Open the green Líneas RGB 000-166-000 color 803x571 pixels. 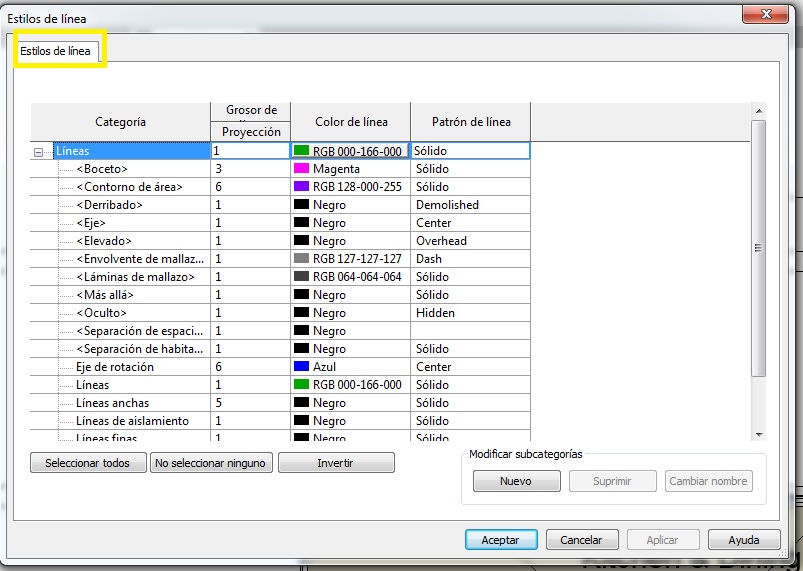pyautogui.click(x=301, y=385)
